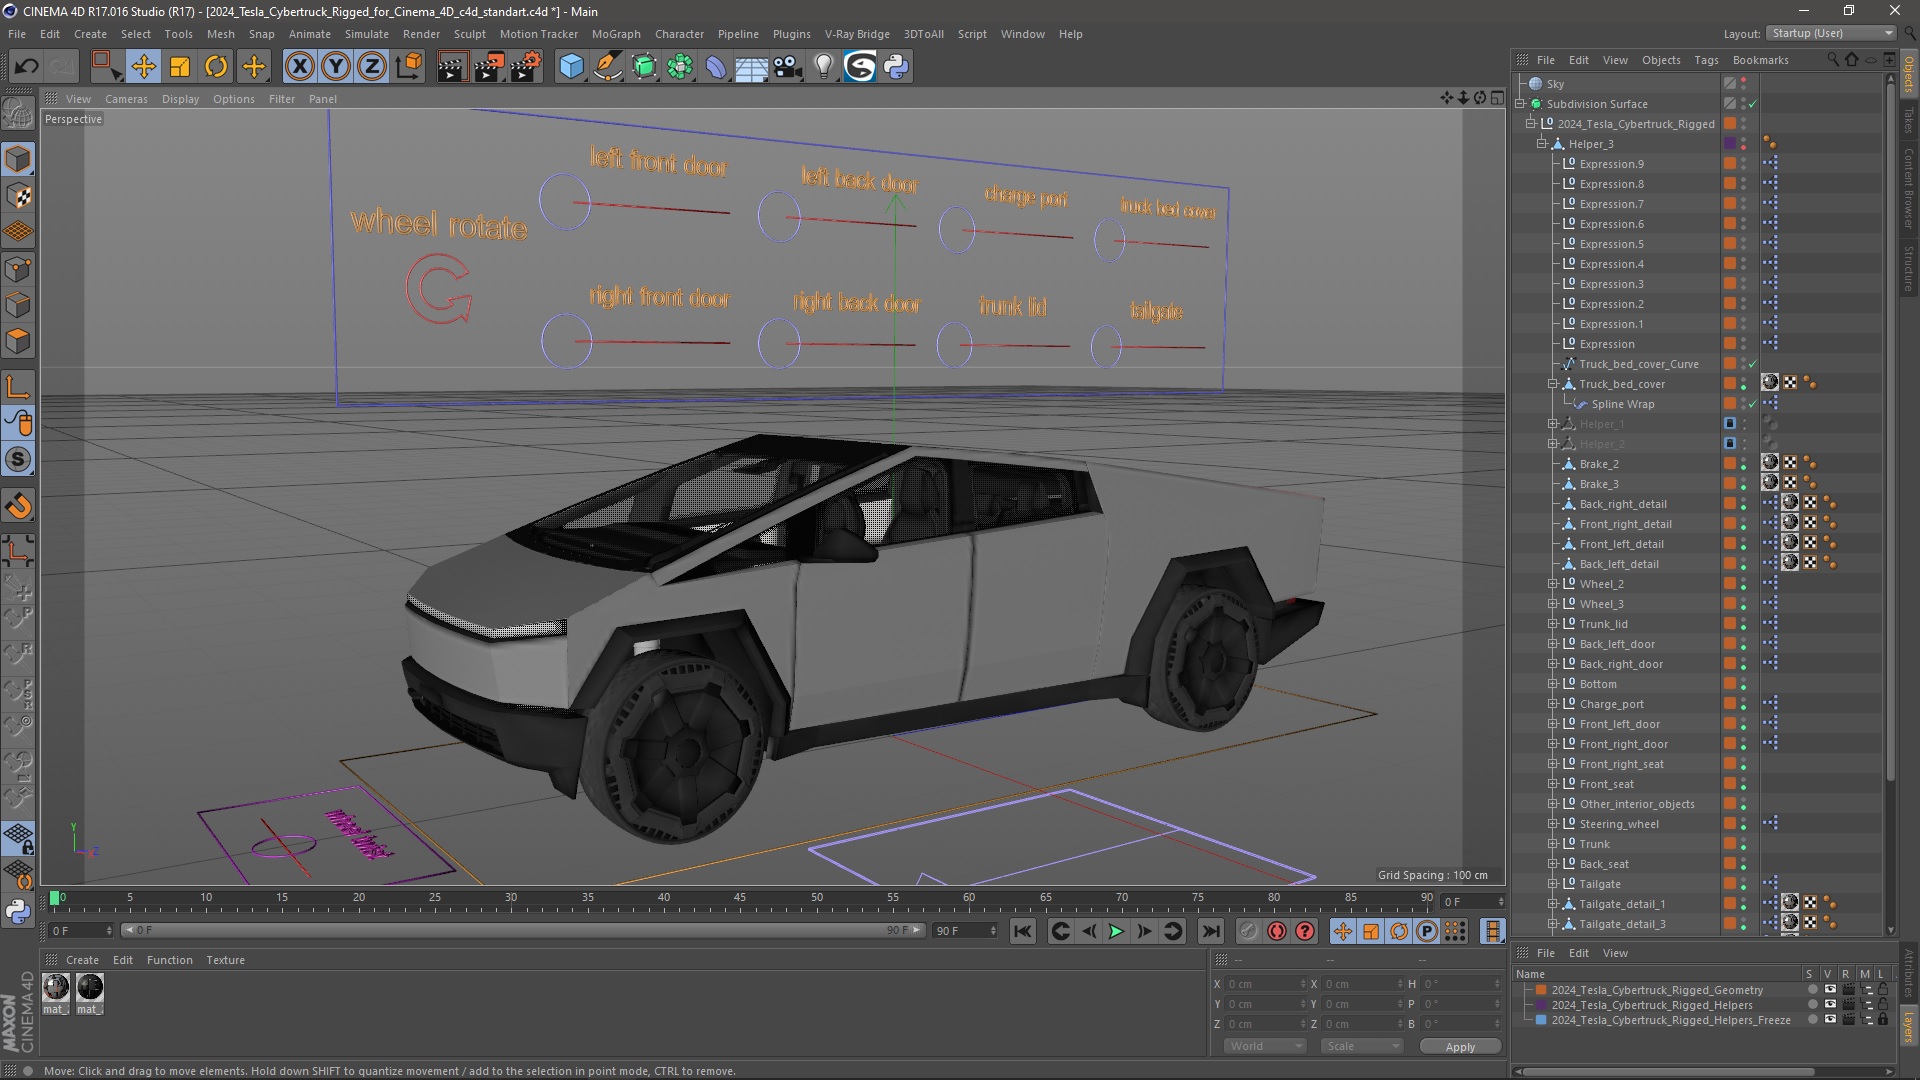
Task: Toggle Autokeying red circle button
Action: [x=1277, y=931]
